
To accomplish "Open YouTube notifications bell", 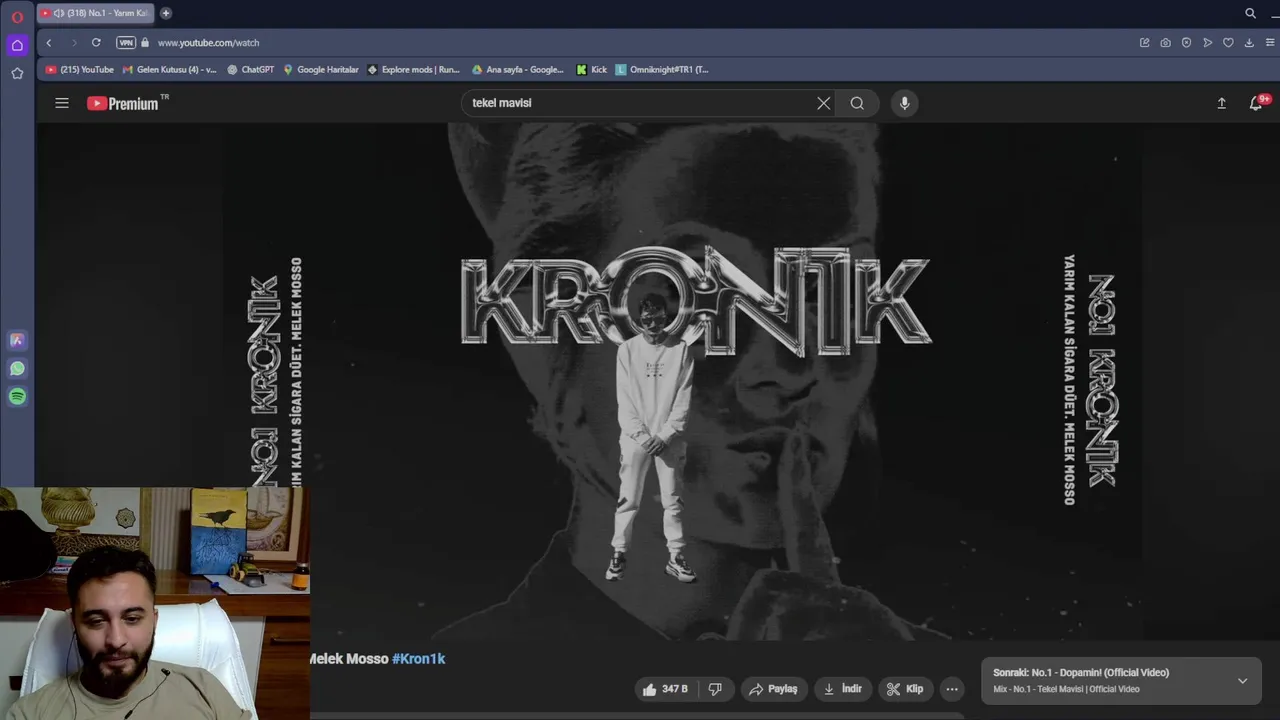I will point(1256,103).
